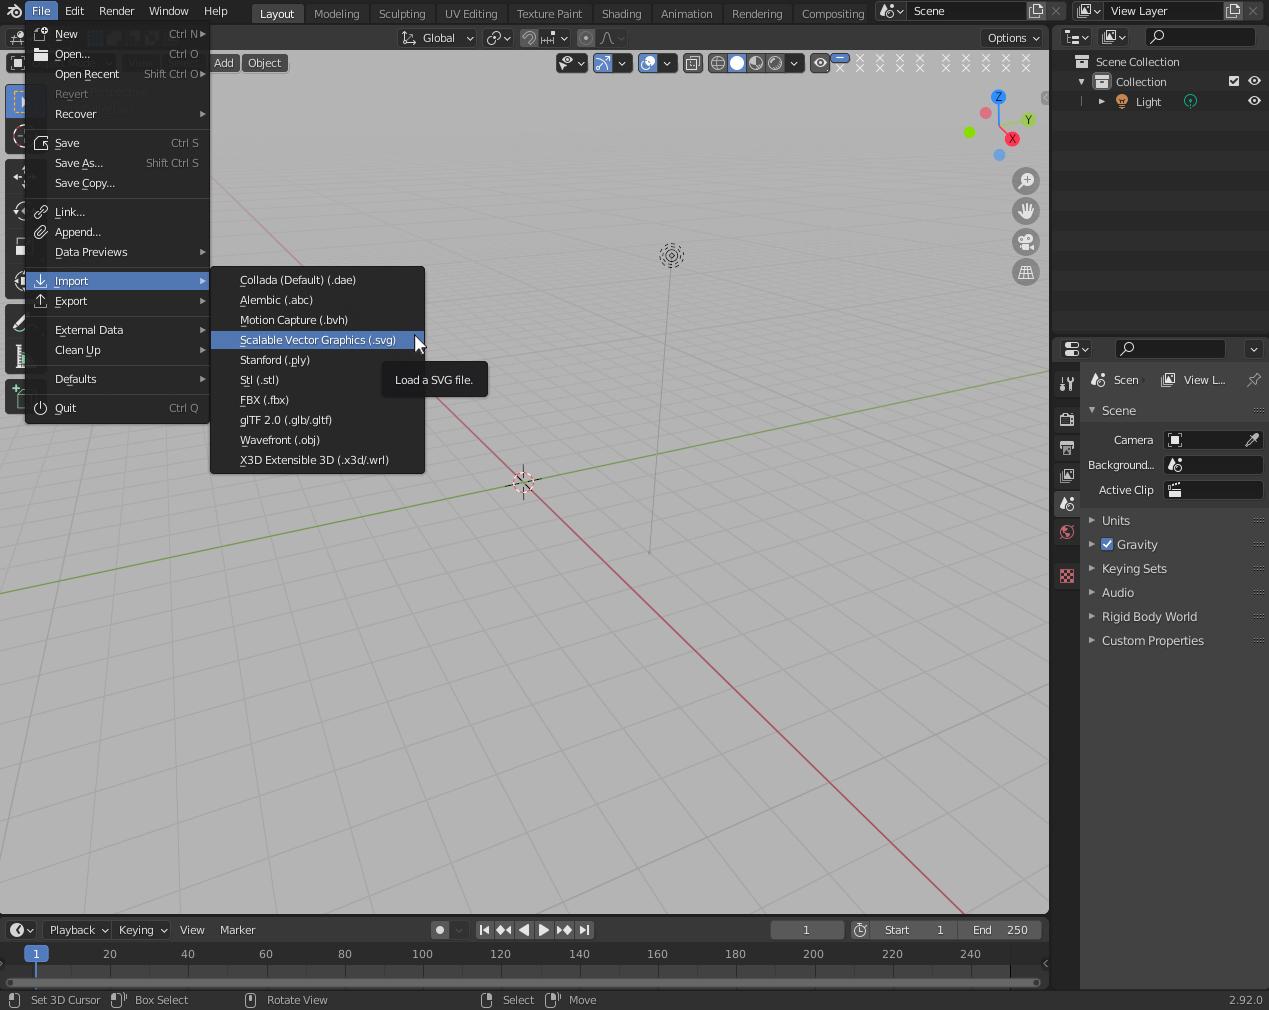The image size is (1269, 1010).
Task: Choose FBX (.fbx) import option
Action: pos(317,400)
